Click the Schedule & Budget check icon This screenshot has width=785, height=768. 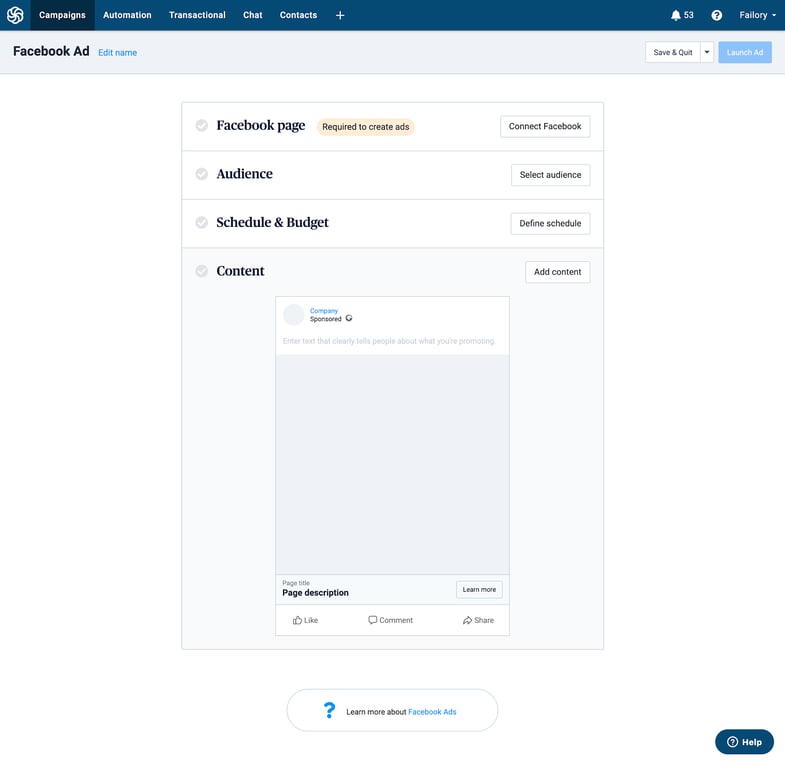coord(202,222)
